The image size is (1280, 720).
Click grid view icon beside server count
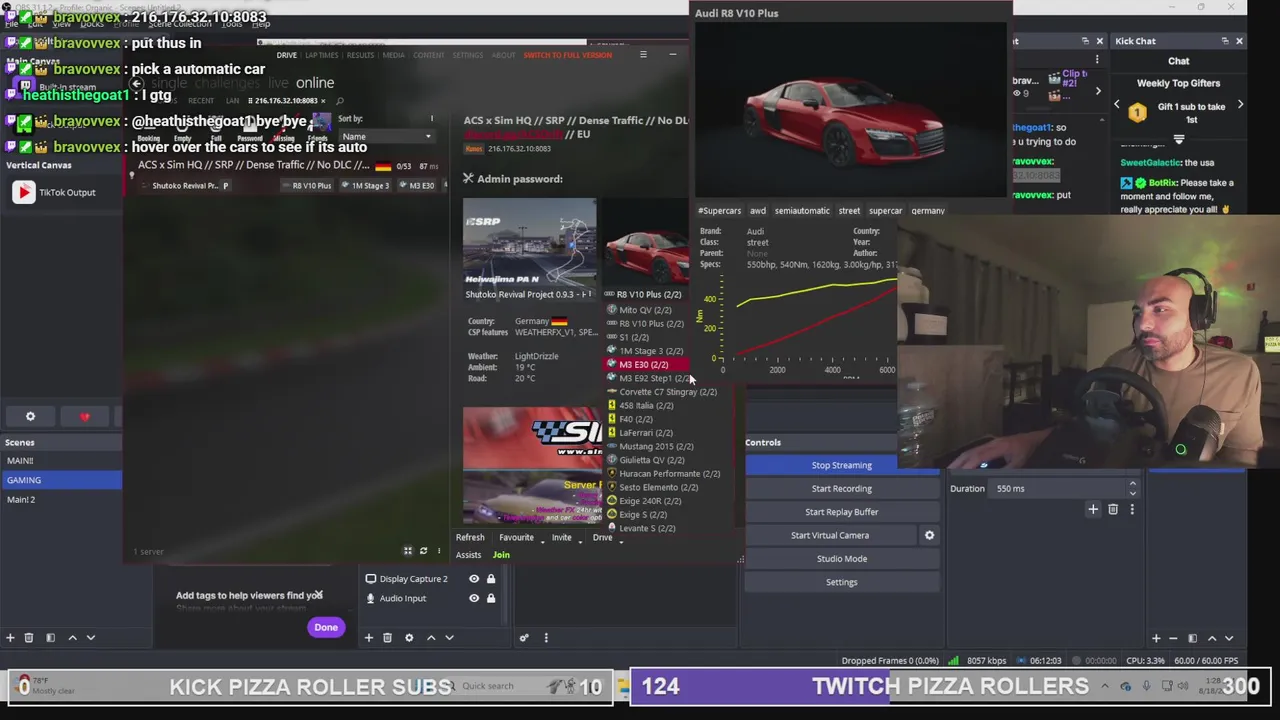(407, 551)
